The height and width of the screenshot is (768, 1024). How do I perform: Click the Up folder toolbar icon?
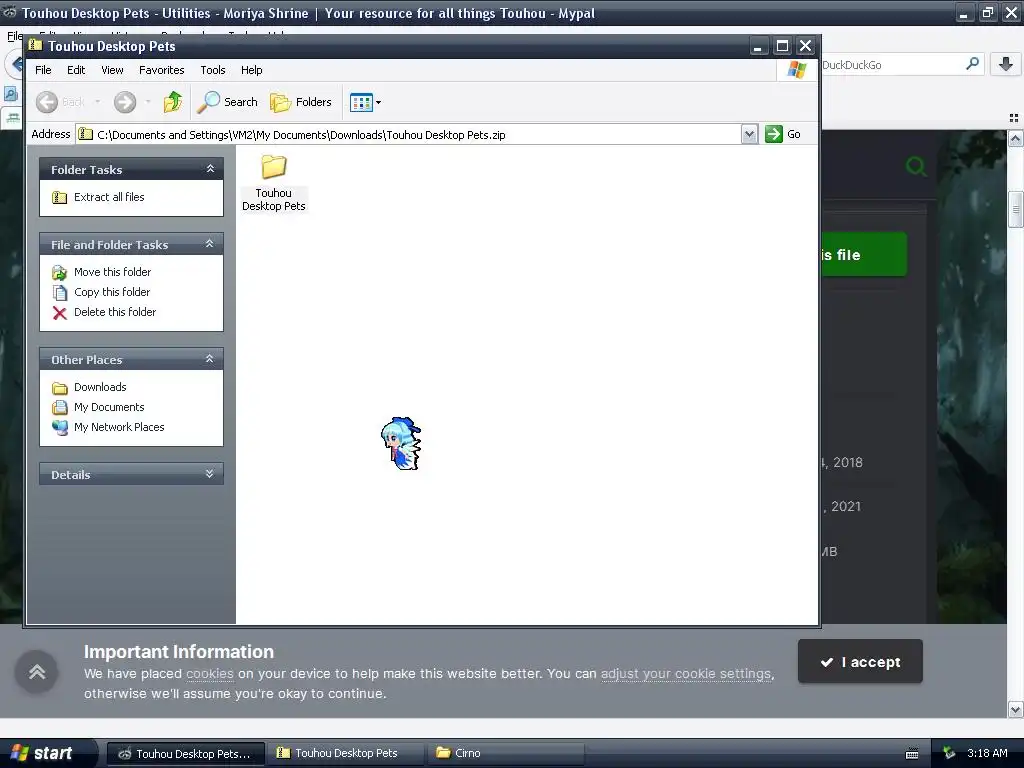[x=172, y=102]
